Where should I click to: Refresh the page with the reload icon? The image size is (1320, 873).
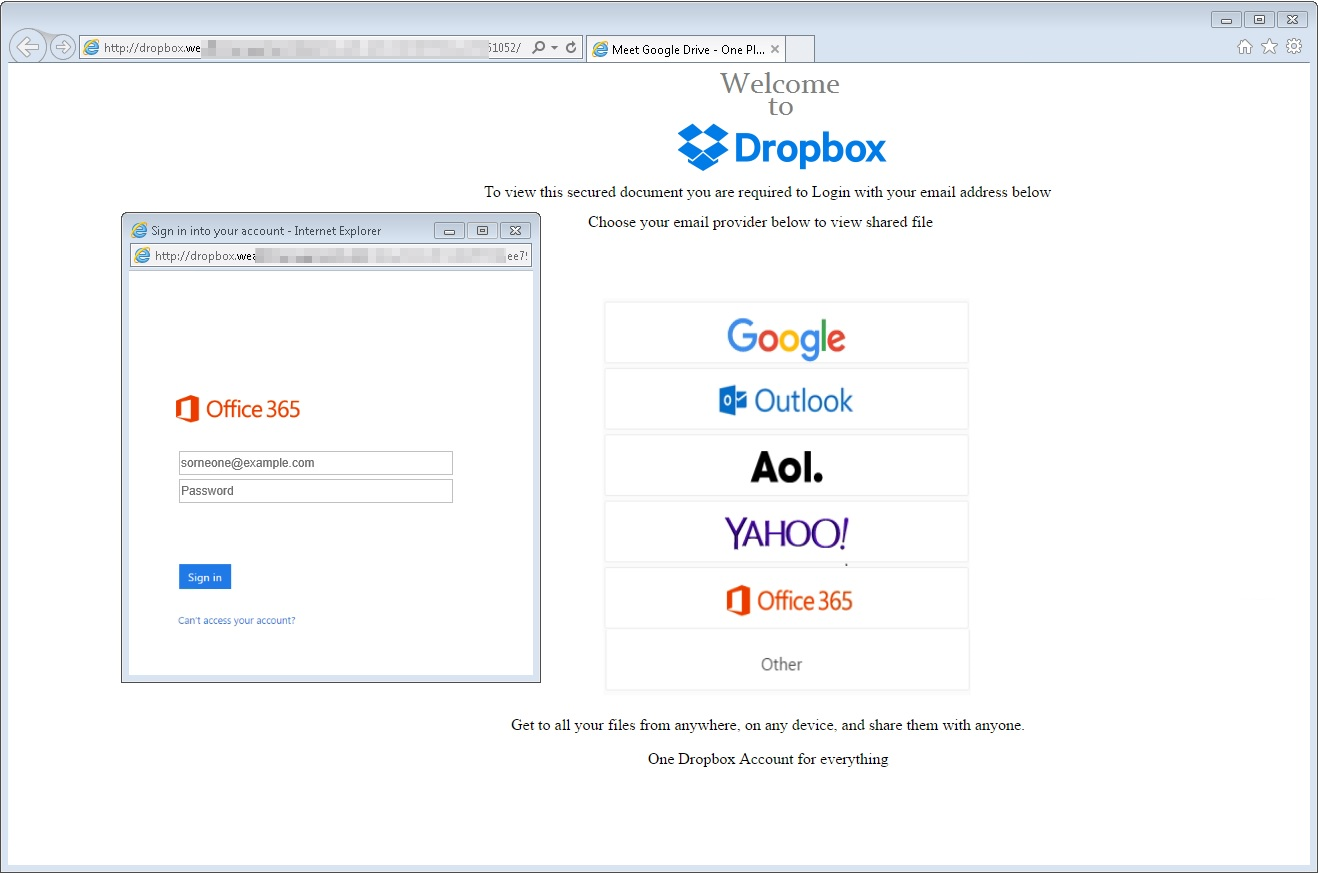click(x=571, y=47)
